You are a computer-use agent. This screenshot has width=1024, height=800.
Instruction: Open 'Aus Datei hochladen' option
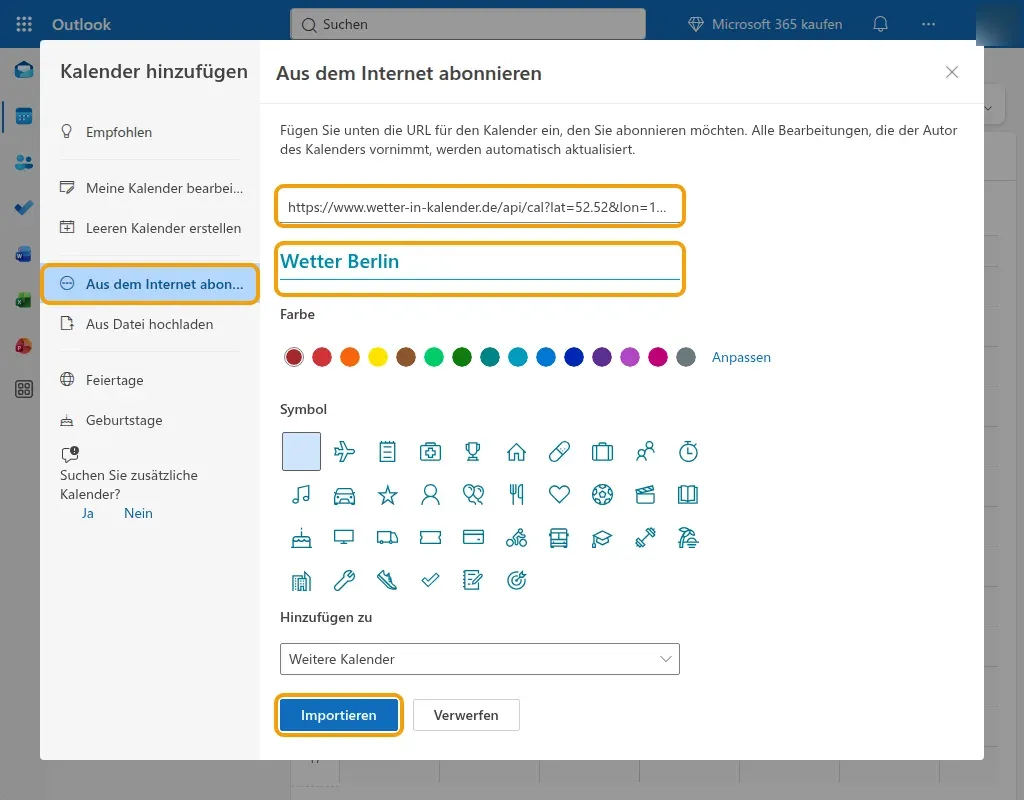150,324
